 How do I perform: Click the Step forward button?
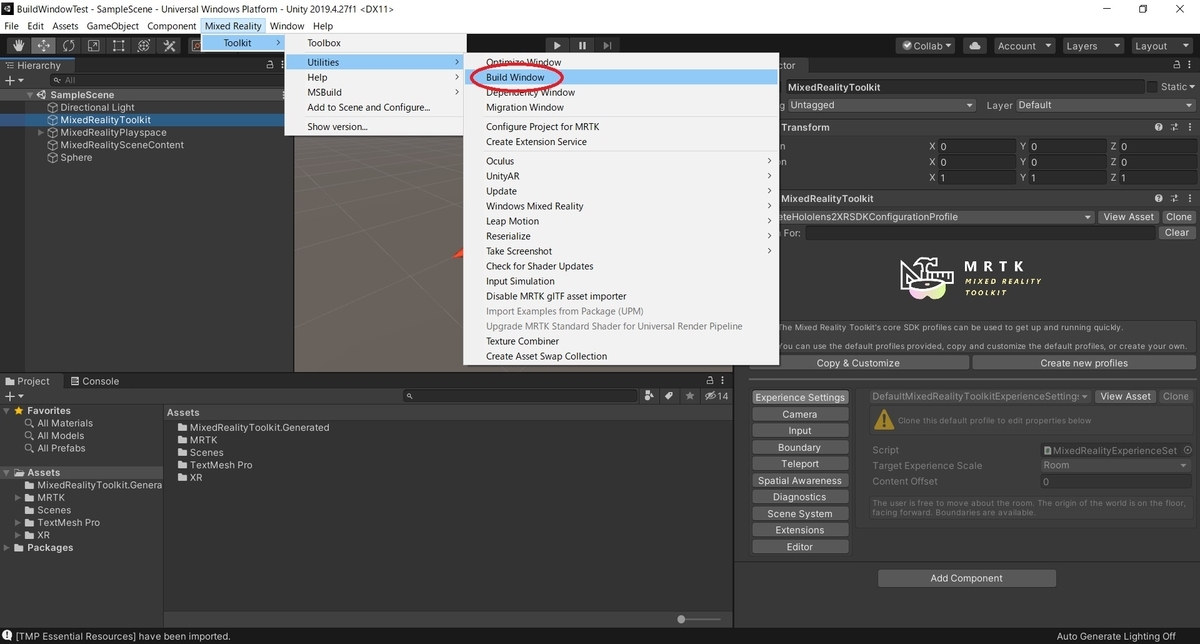[x=607, y=46]
